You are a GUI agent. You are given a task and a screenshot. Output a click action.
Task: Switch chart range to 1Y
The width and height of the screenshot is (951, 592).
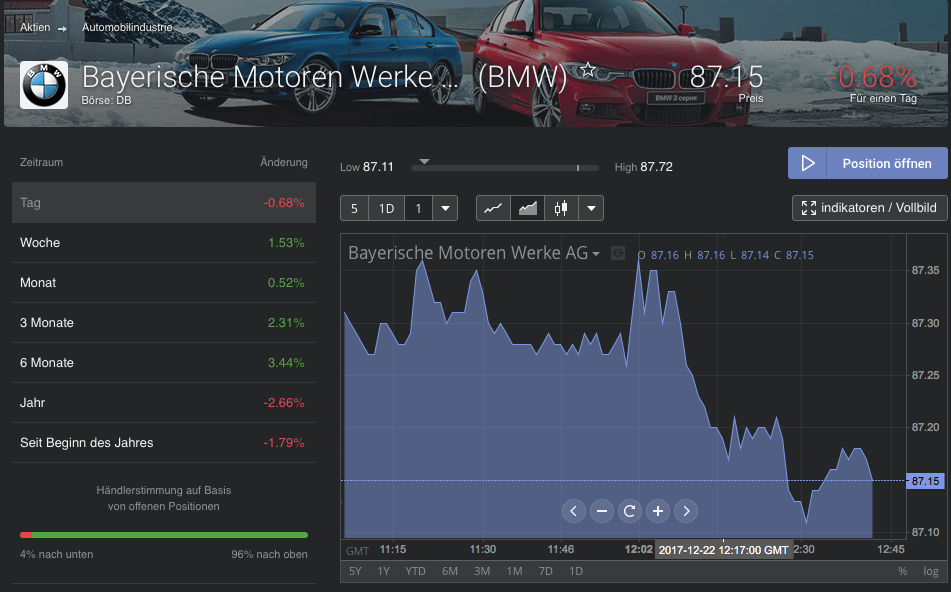(383, 571)
